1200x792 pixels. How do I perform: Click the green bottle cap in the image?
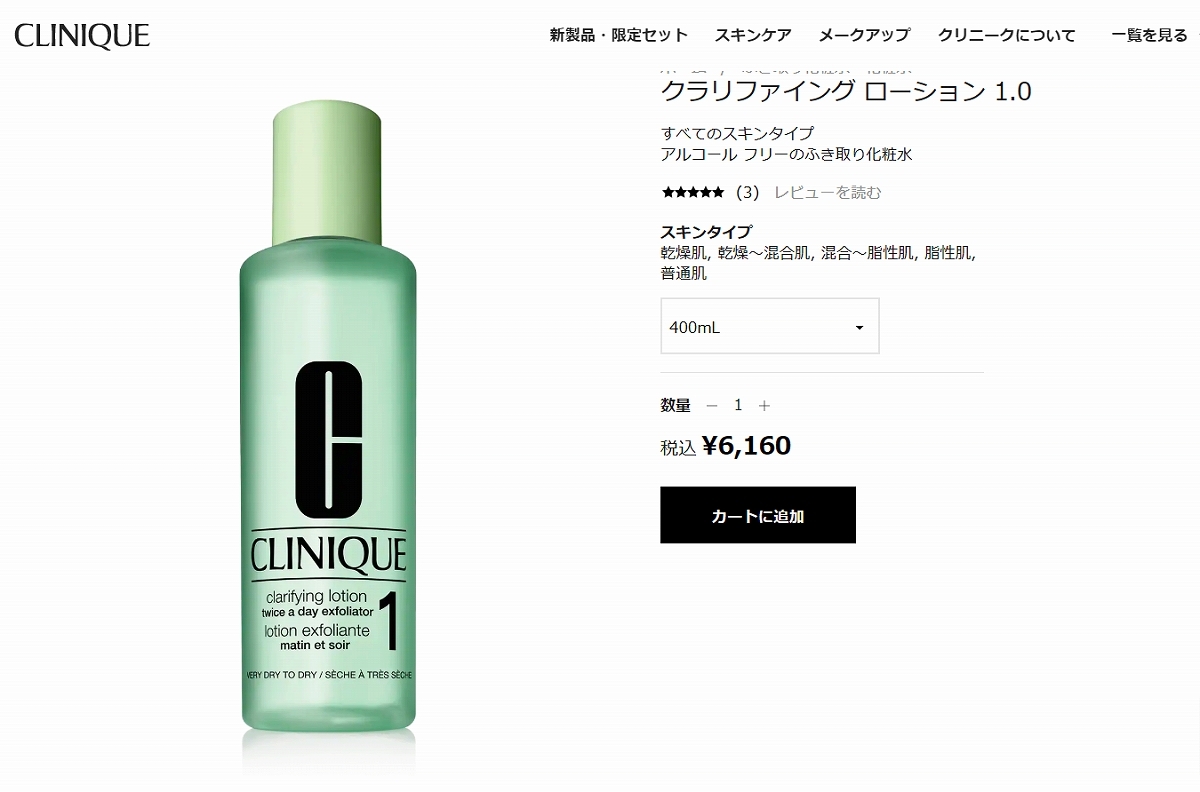point(328,172)
